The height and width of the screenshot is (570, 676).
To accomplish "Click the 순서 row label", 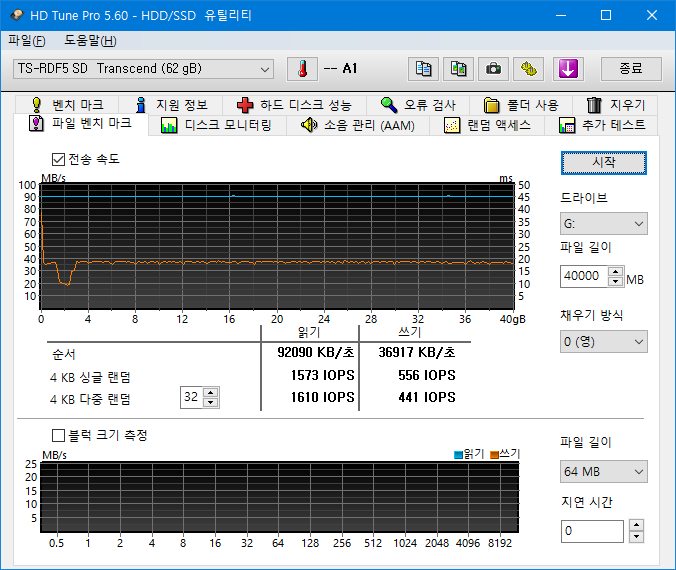I will (x=64, y=354).
